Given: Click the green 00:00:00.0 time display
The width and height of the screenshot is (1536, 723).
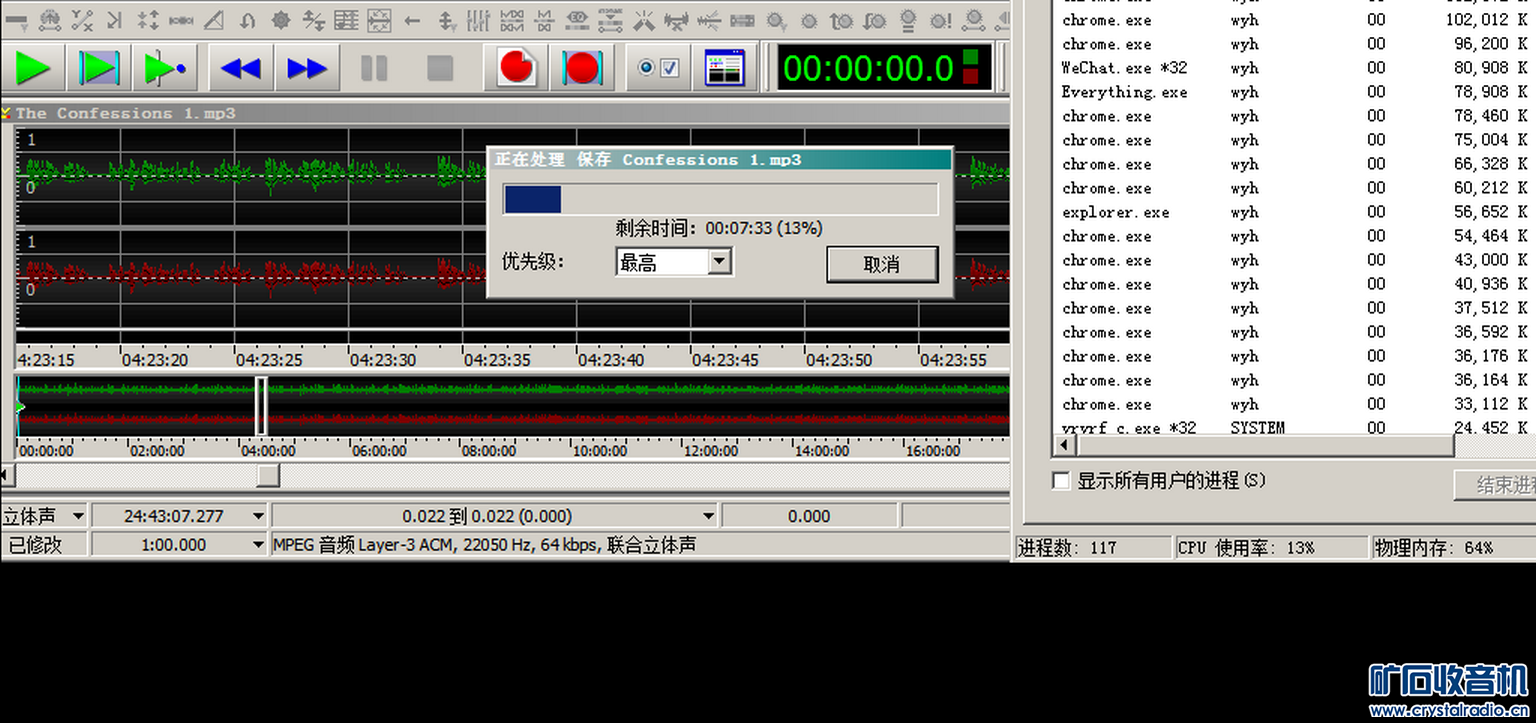Looking at the screenshot, I should pyautogui.click(x=868, y=68).
